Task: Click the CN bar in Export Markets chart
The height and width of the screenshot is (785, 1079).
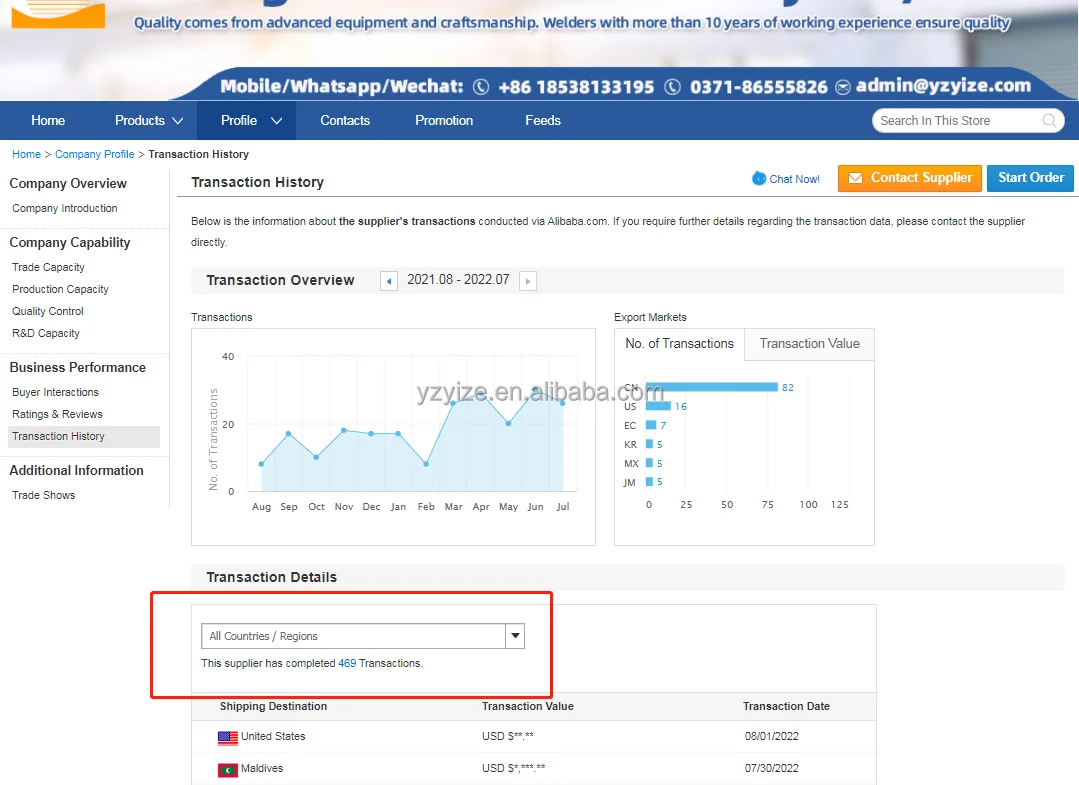Action: [712, 387]
